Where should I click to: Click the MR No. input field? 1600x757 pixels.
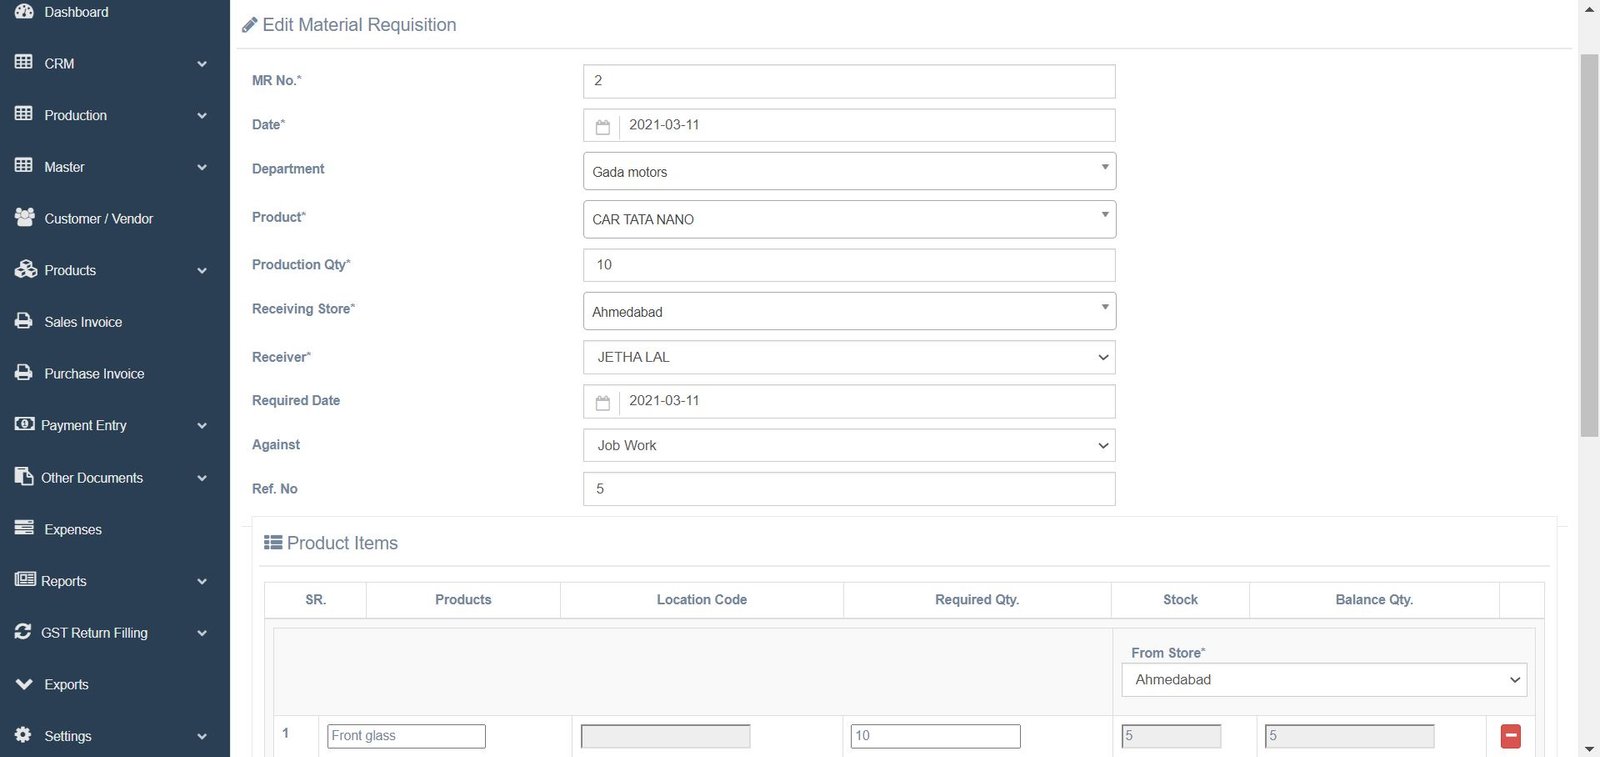[x=849, y=81]
